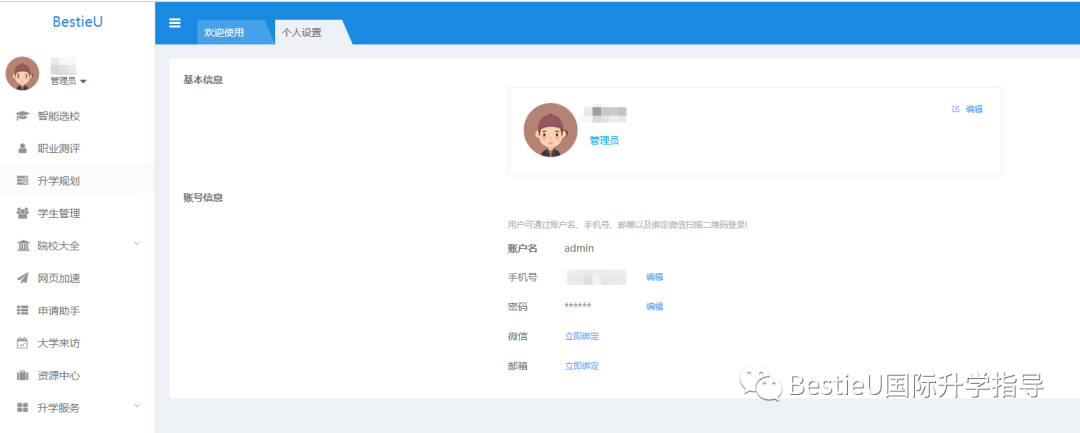The image size is (1080, 433).
Task: Click 编辑 next to 密码
Action: 654,306
